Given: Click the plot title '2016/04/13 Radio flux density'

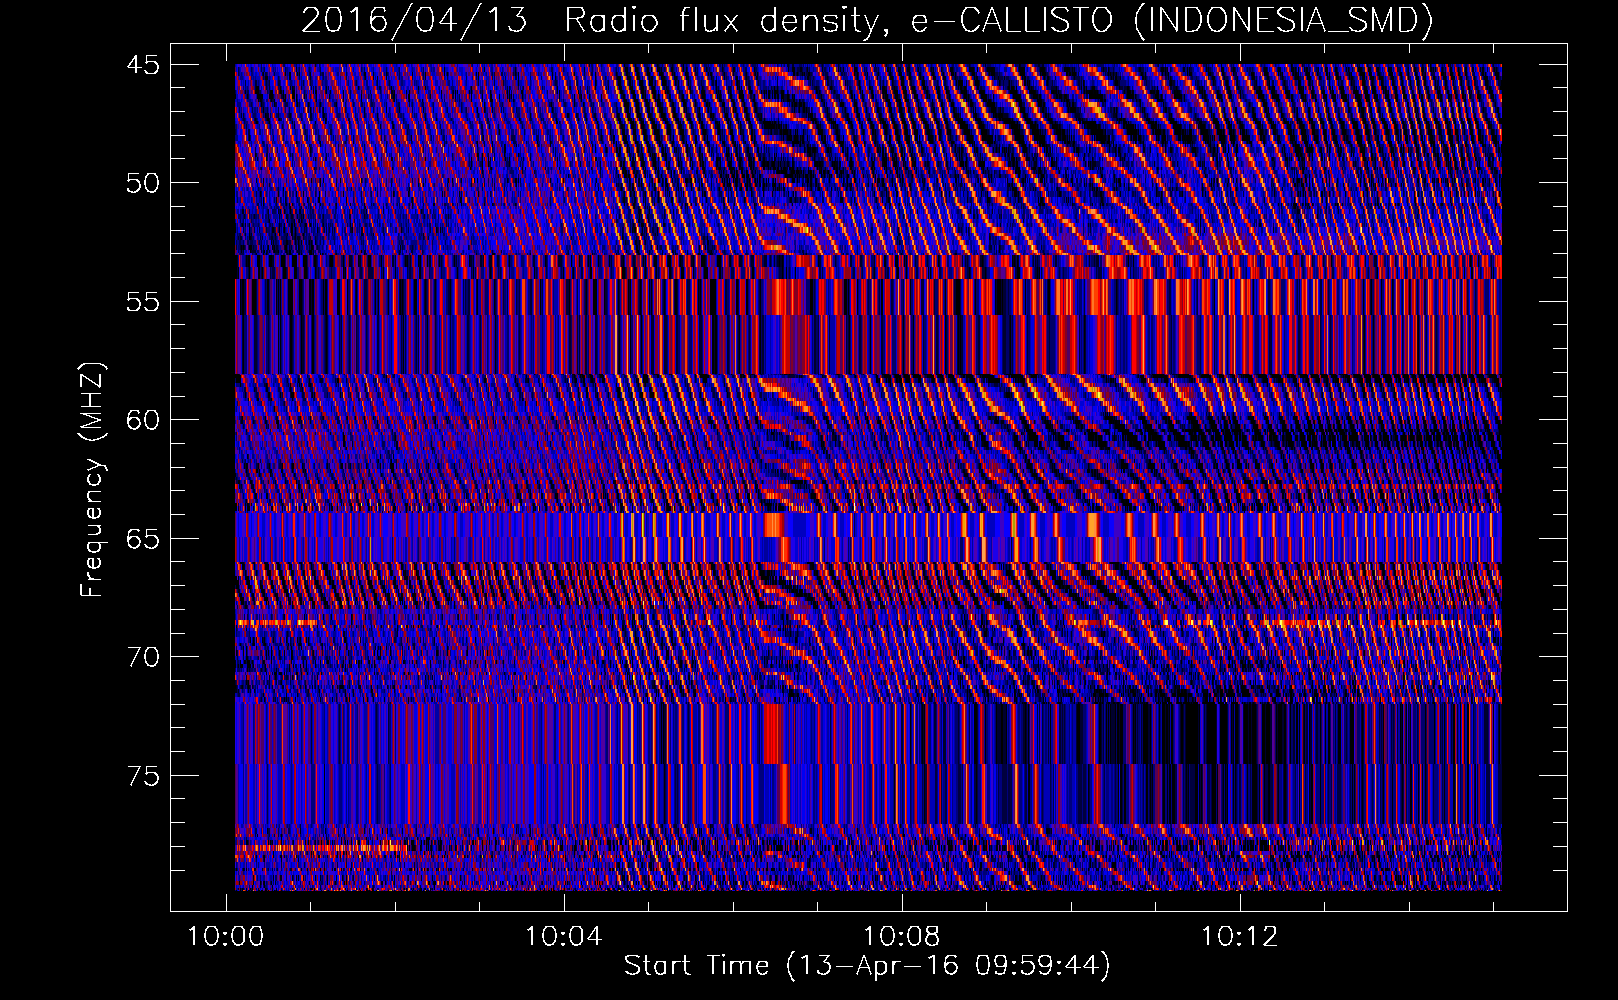Looking at the screenshot, I should pos(867,20).
